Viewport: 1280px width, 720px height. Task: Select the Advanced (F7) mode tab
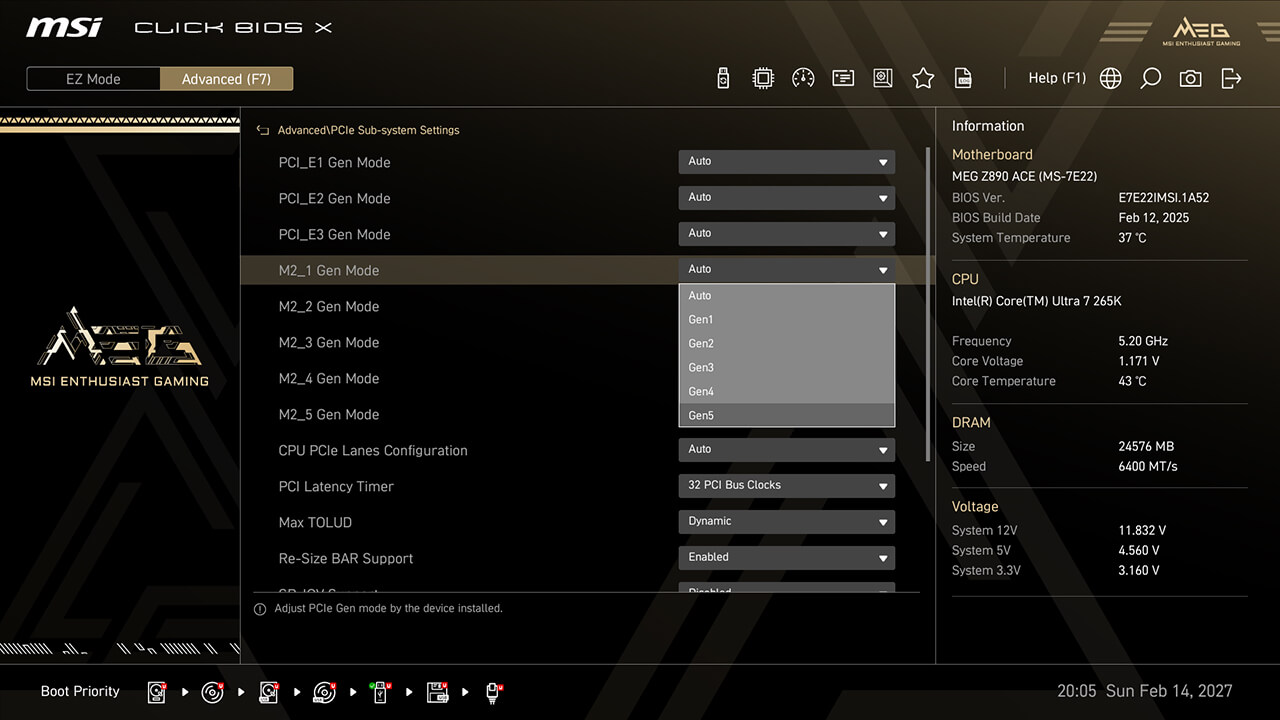[226, 79]
